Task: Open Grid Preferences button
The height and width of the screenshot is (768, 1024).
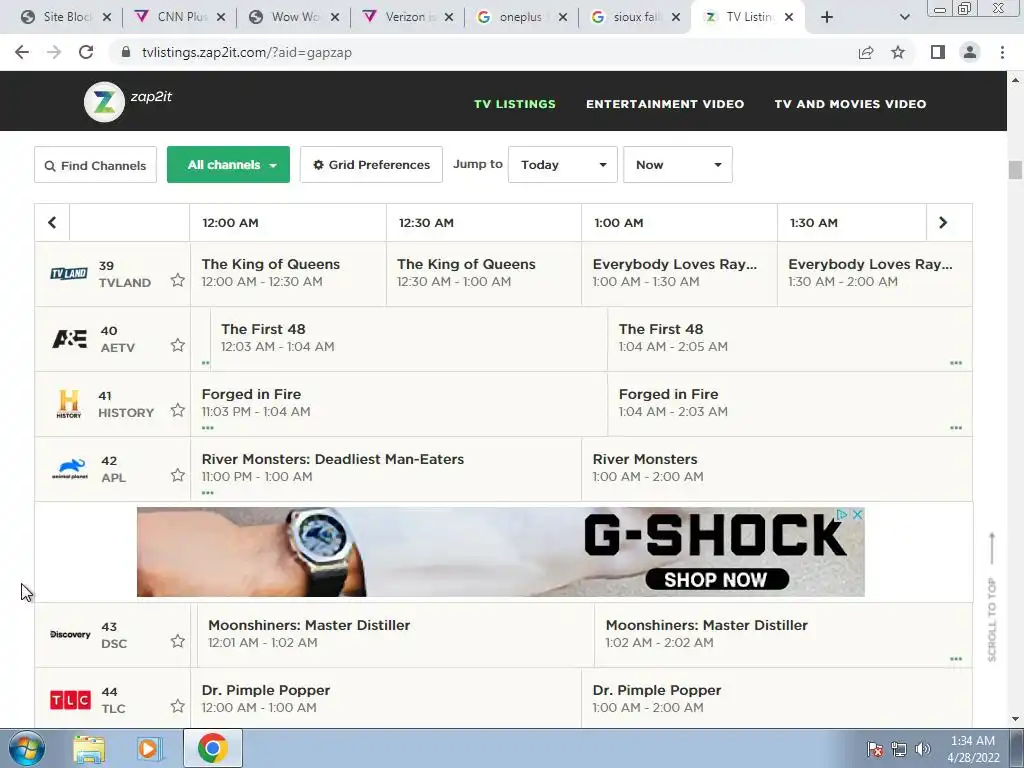Action: (x=371, y=165)
